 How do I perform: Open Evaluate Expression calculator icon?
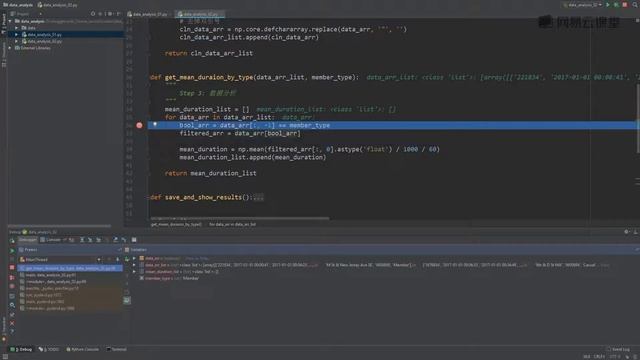click(x=134, y=240)
